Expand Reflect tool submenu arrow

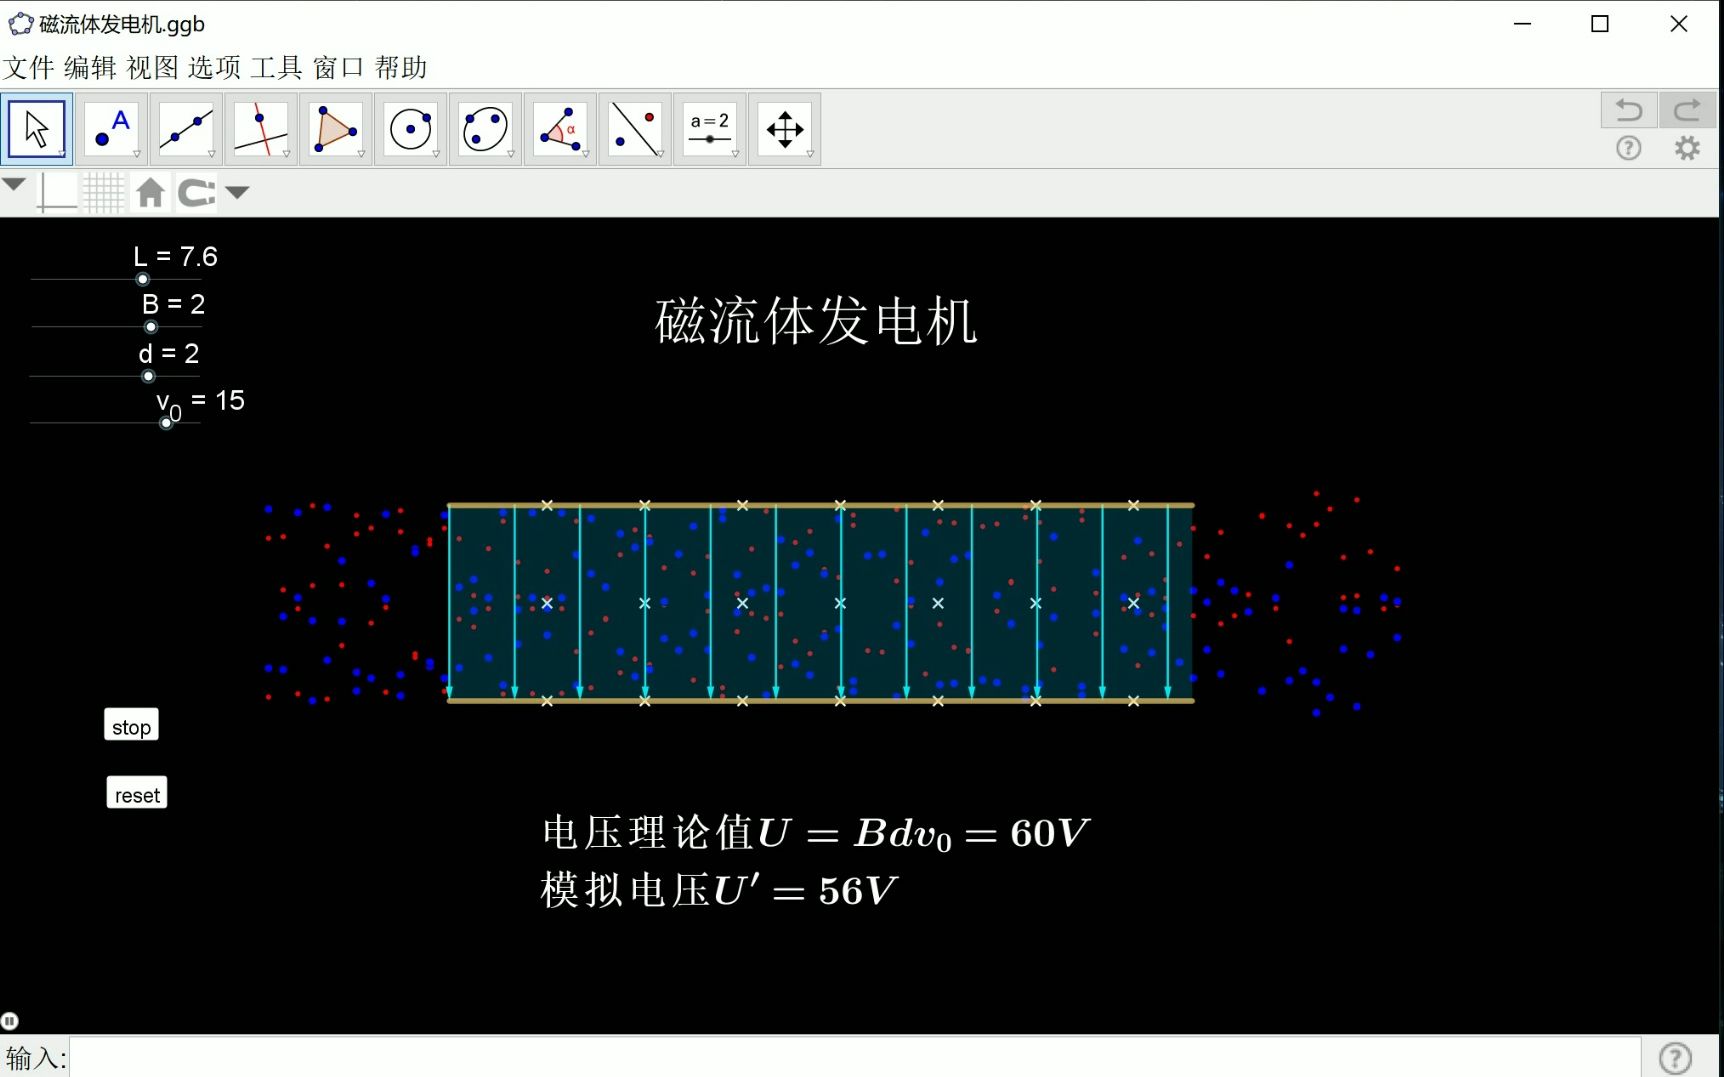pyautogui.click(x=661, y=154)
